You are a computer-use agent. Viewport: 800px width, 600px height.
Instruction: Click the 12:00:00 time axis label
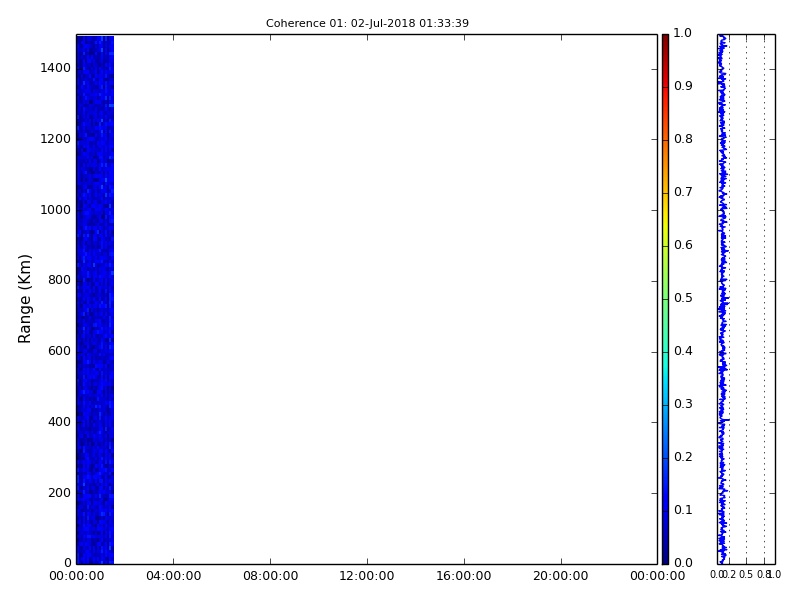(x=367, y=576)
